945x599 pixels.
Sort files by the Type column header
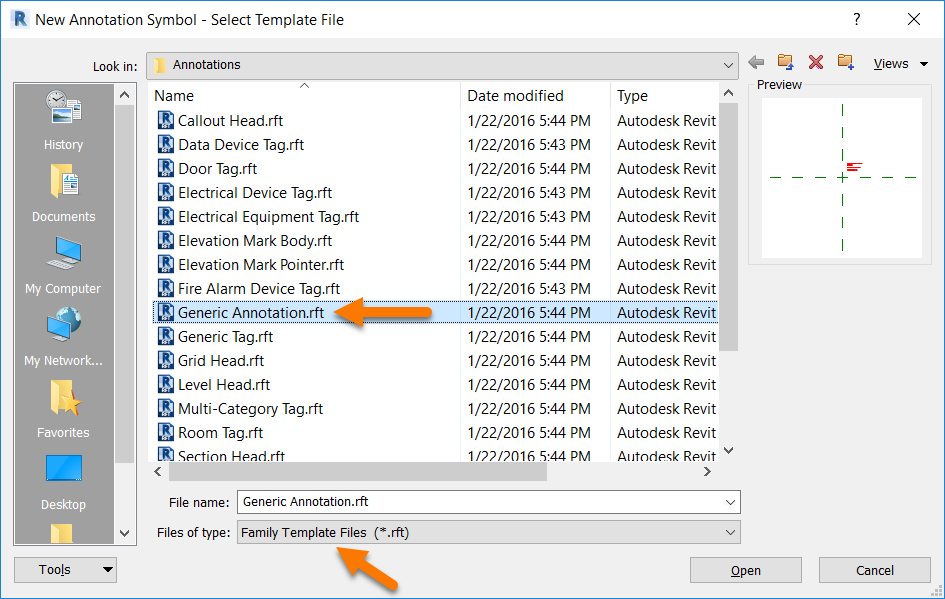(630, 95)
